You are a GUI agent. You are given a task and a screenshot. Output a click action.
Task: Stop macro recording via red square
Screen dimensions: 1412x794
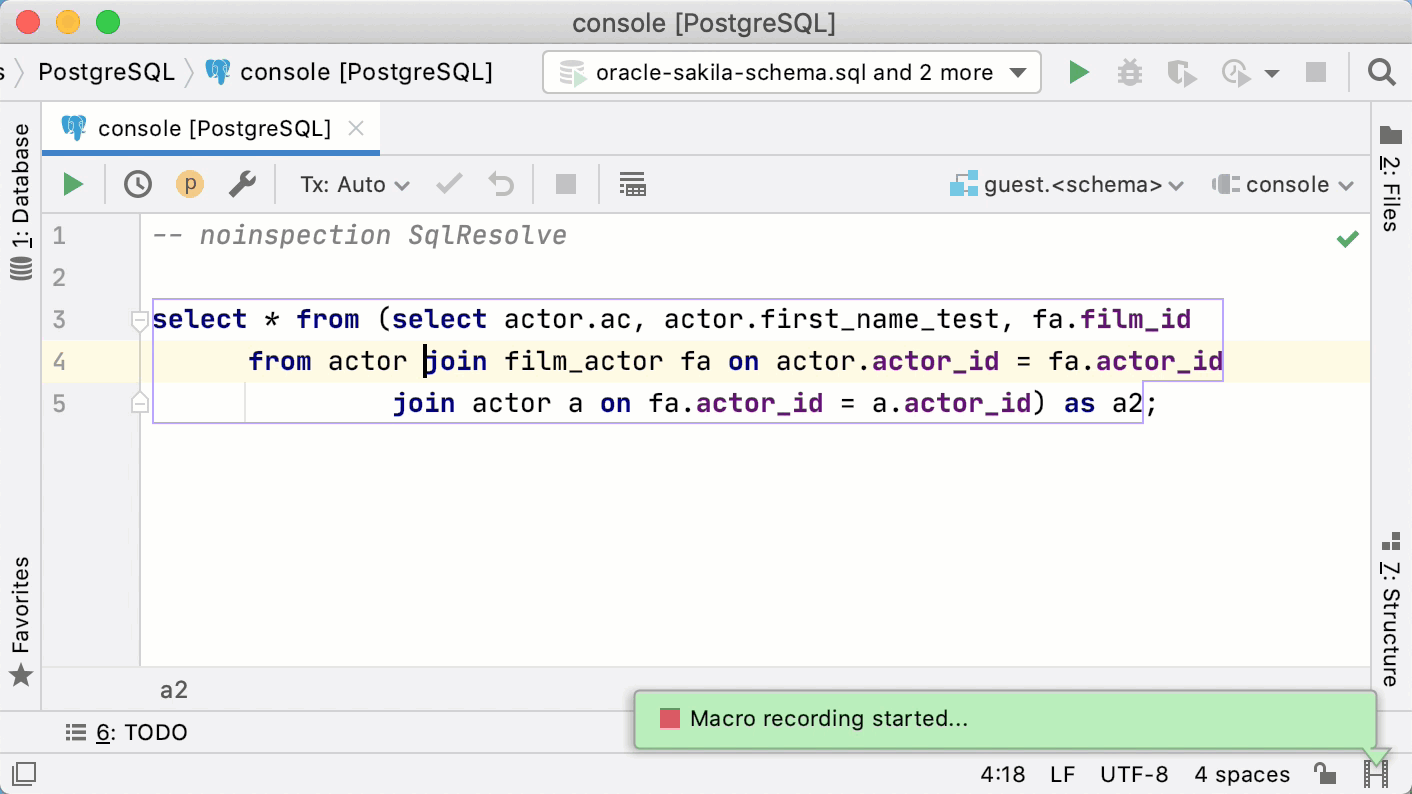670,719
